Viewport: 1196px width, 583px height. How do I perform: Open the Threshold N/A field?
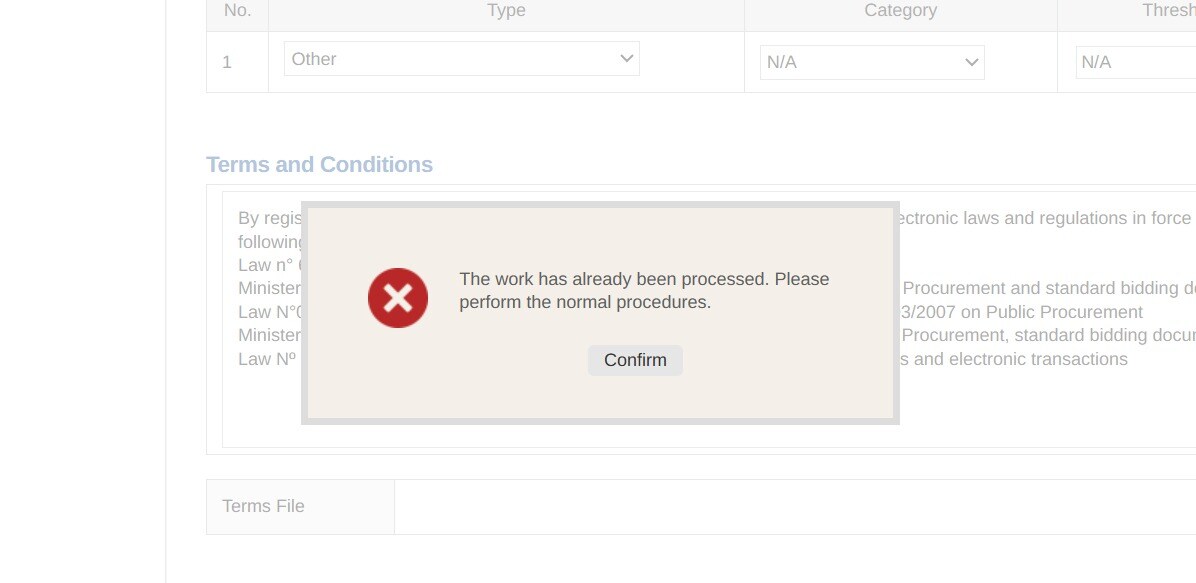tap(1134, 62)
